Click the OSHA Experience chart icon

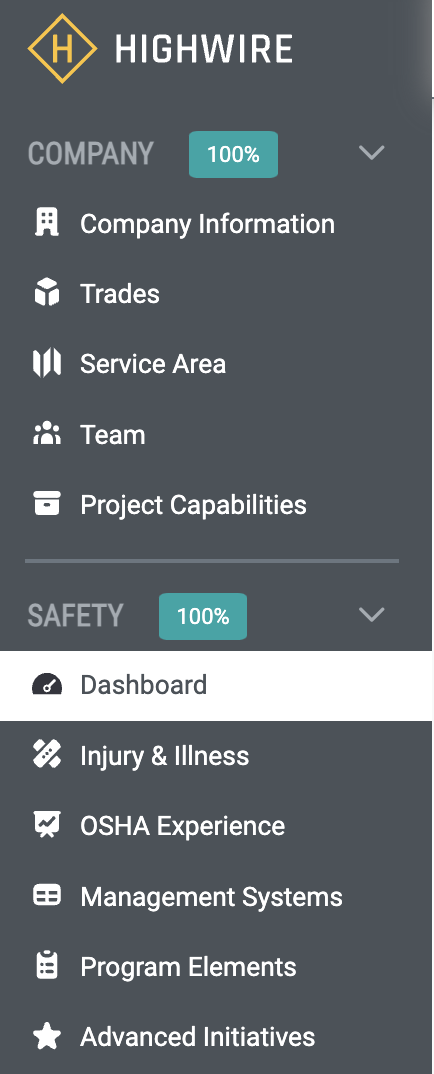click(x=47, y=826)
